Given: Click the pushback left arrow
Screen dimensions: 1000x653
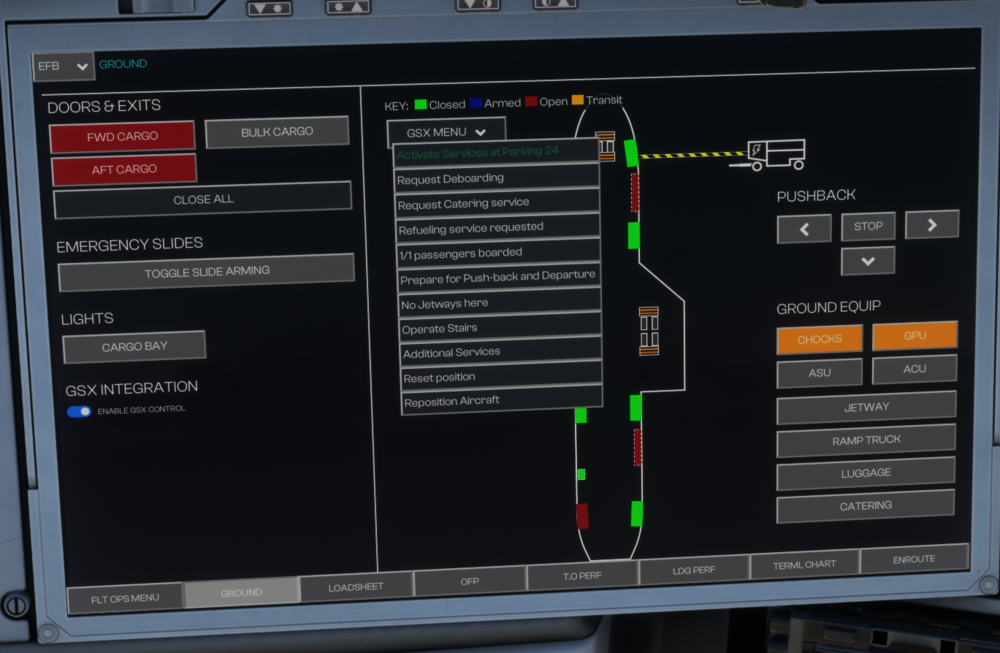Looking at the screenshot, I should click(x=804, y=229).
